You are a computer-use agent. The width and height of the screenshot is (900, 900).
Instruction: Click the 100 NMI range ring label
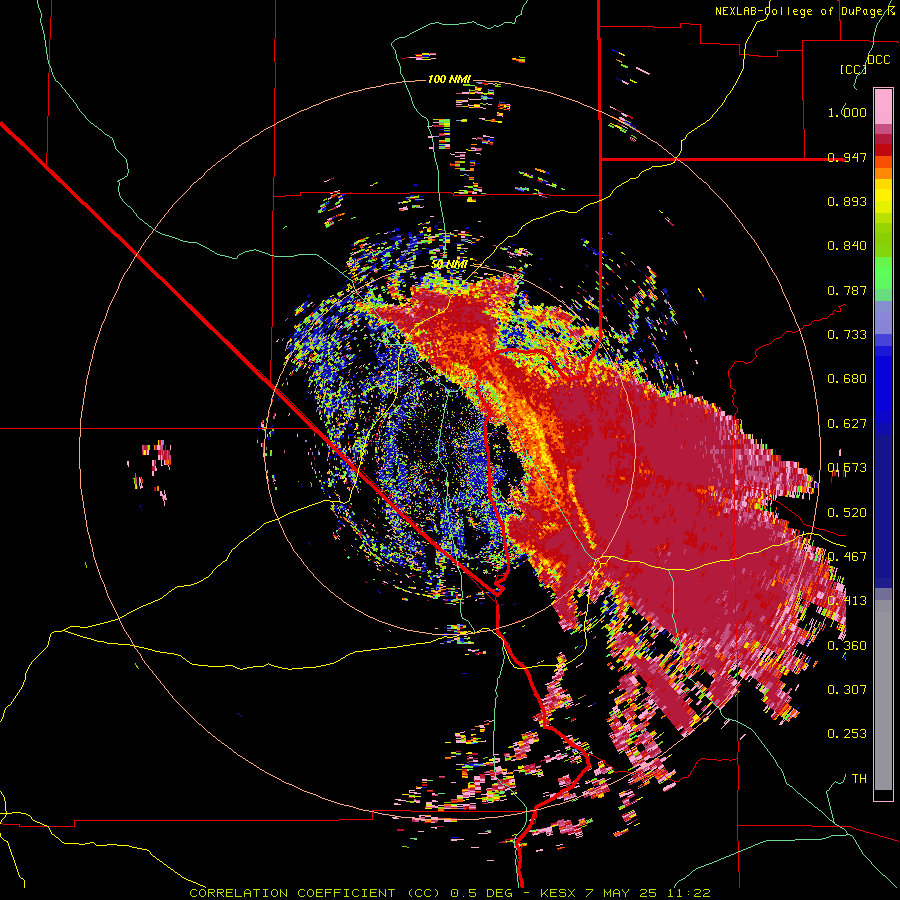tap(449, 79)
